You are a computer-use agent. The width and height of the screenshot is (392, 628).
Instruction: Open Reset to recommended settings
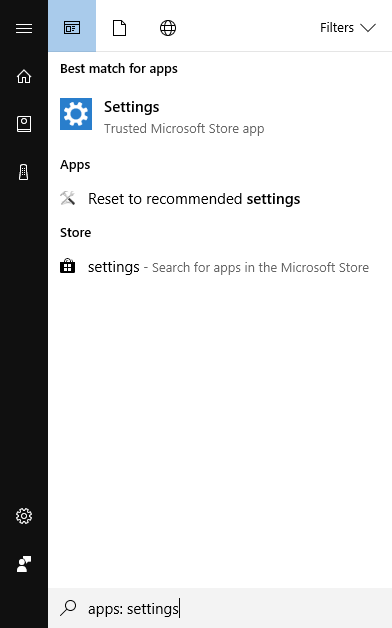219,199
